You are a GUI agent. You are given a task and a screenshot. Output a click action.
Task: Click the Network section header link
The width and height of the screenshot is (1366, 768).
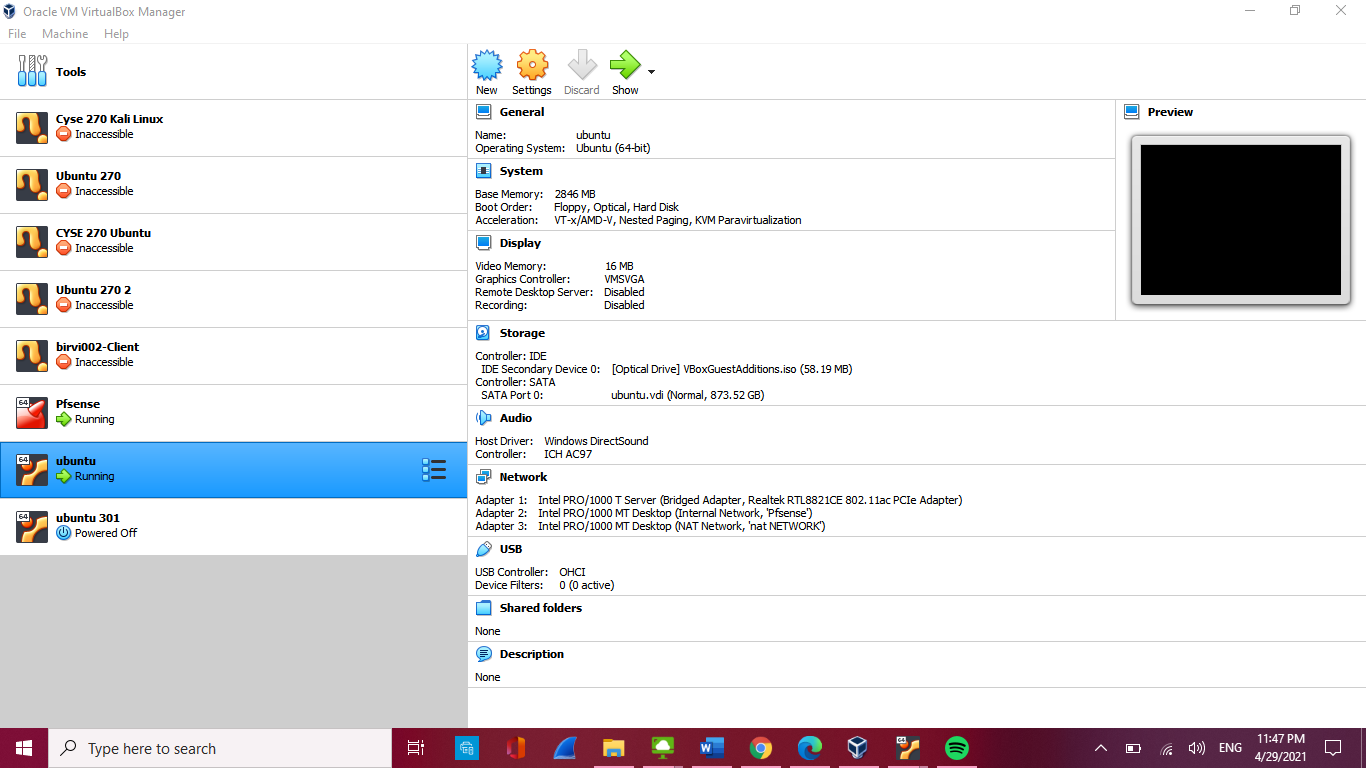[x=523, y=477]
